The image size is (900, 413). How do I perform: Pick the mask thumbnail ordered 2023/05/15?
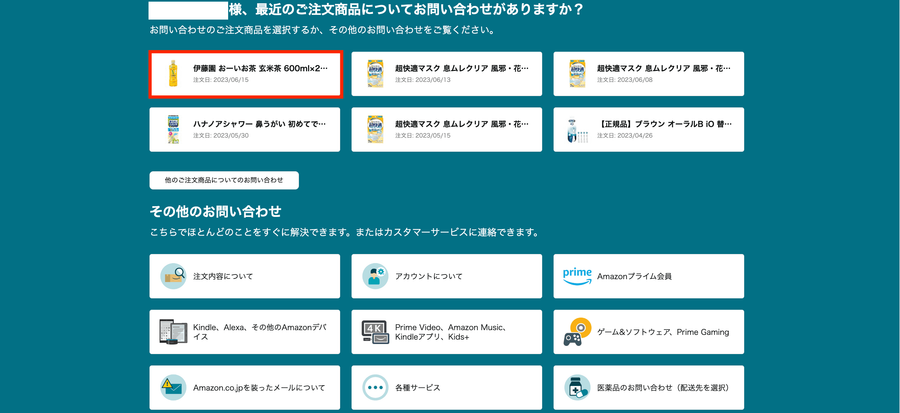[375, 130]
